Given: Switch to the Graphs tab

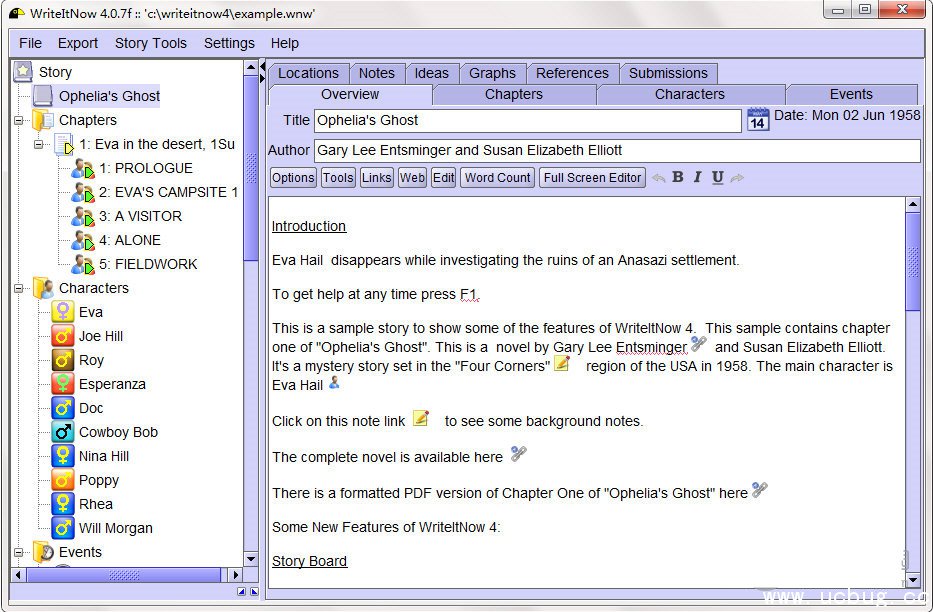Looking at the screenshot, I should click(492, 73).
